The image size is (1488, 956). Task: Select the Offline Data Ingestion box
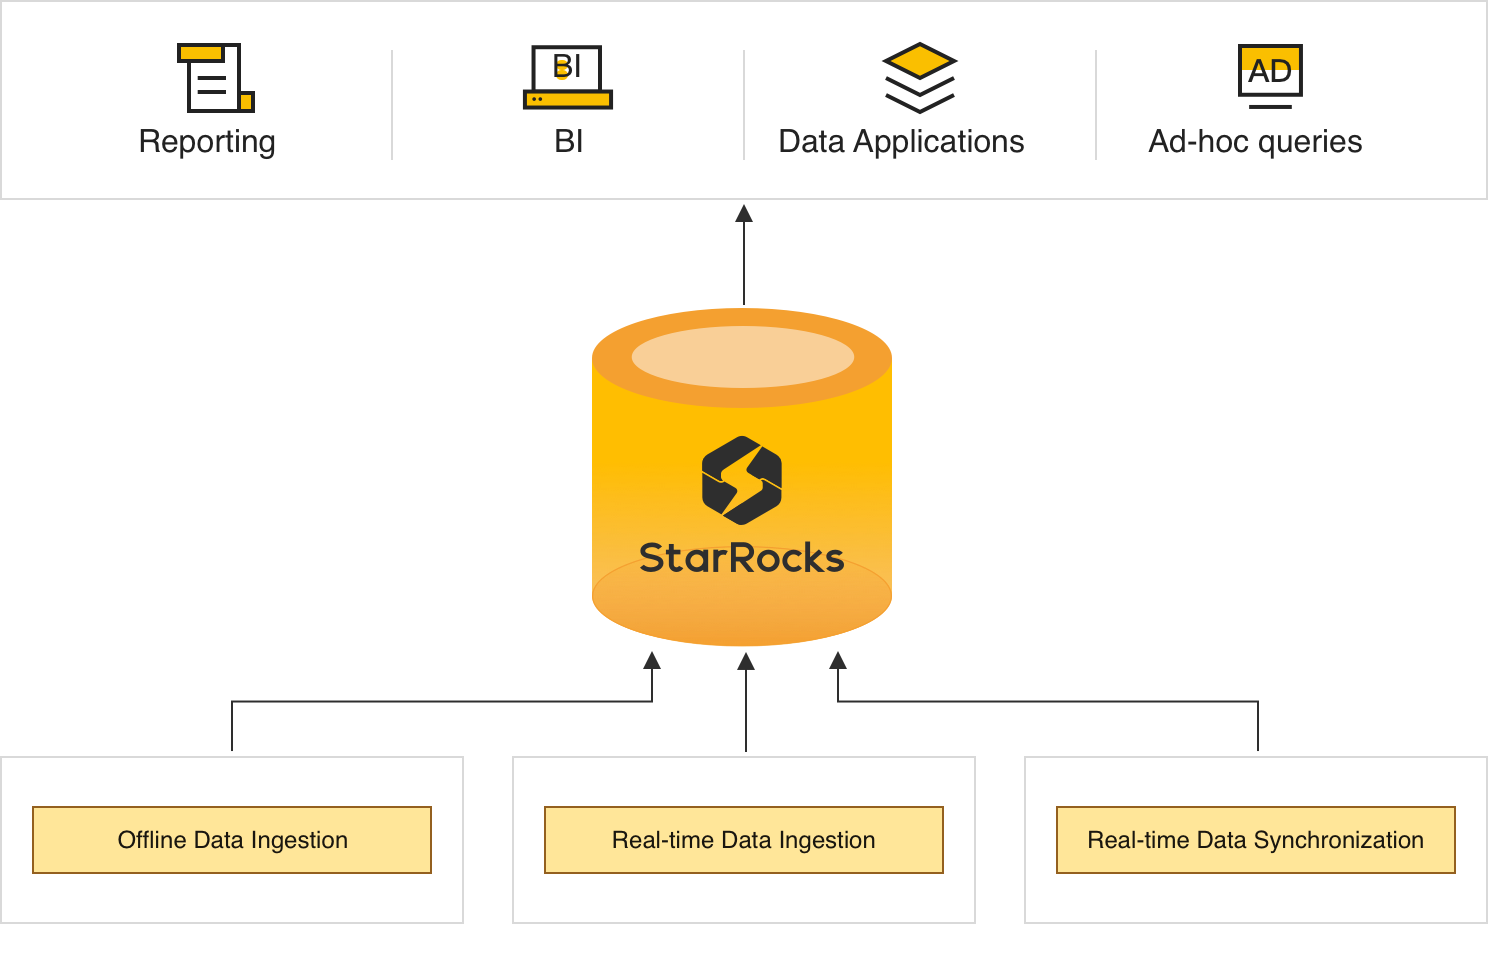pyautogui.click(x=232, y=840)
